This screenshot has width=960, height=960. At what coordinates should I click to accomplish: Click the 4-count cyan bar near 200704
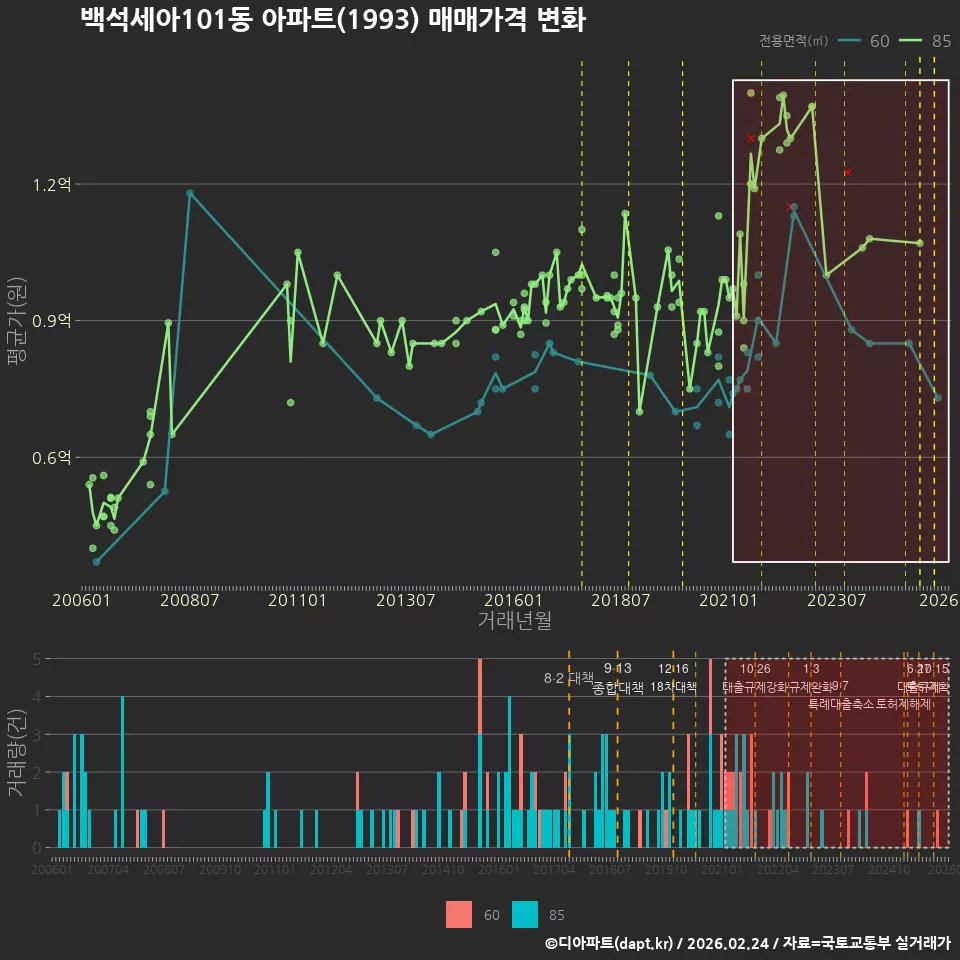(x=122, y=772)
